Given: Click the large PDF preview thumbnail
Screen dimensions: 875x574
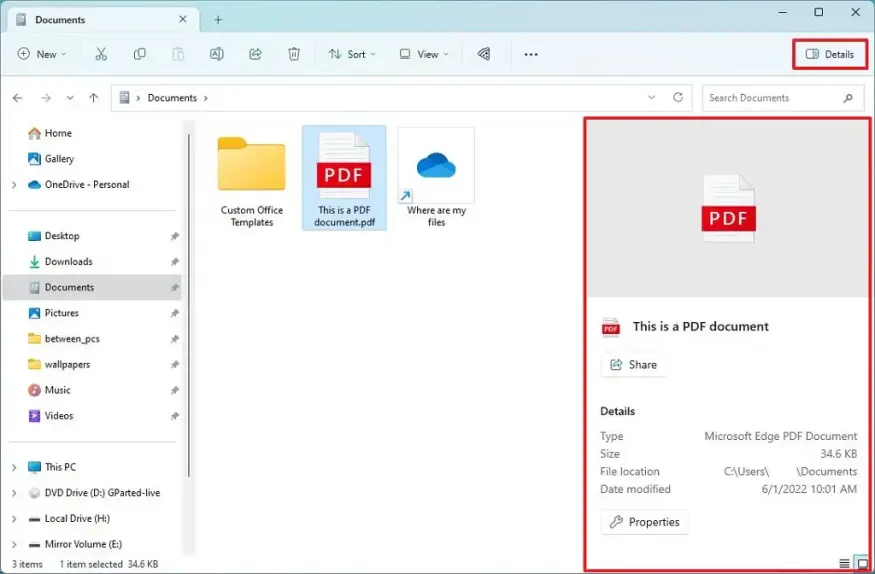Looking at the screenshot, I should pyautogui.click(x=728, y=208).
